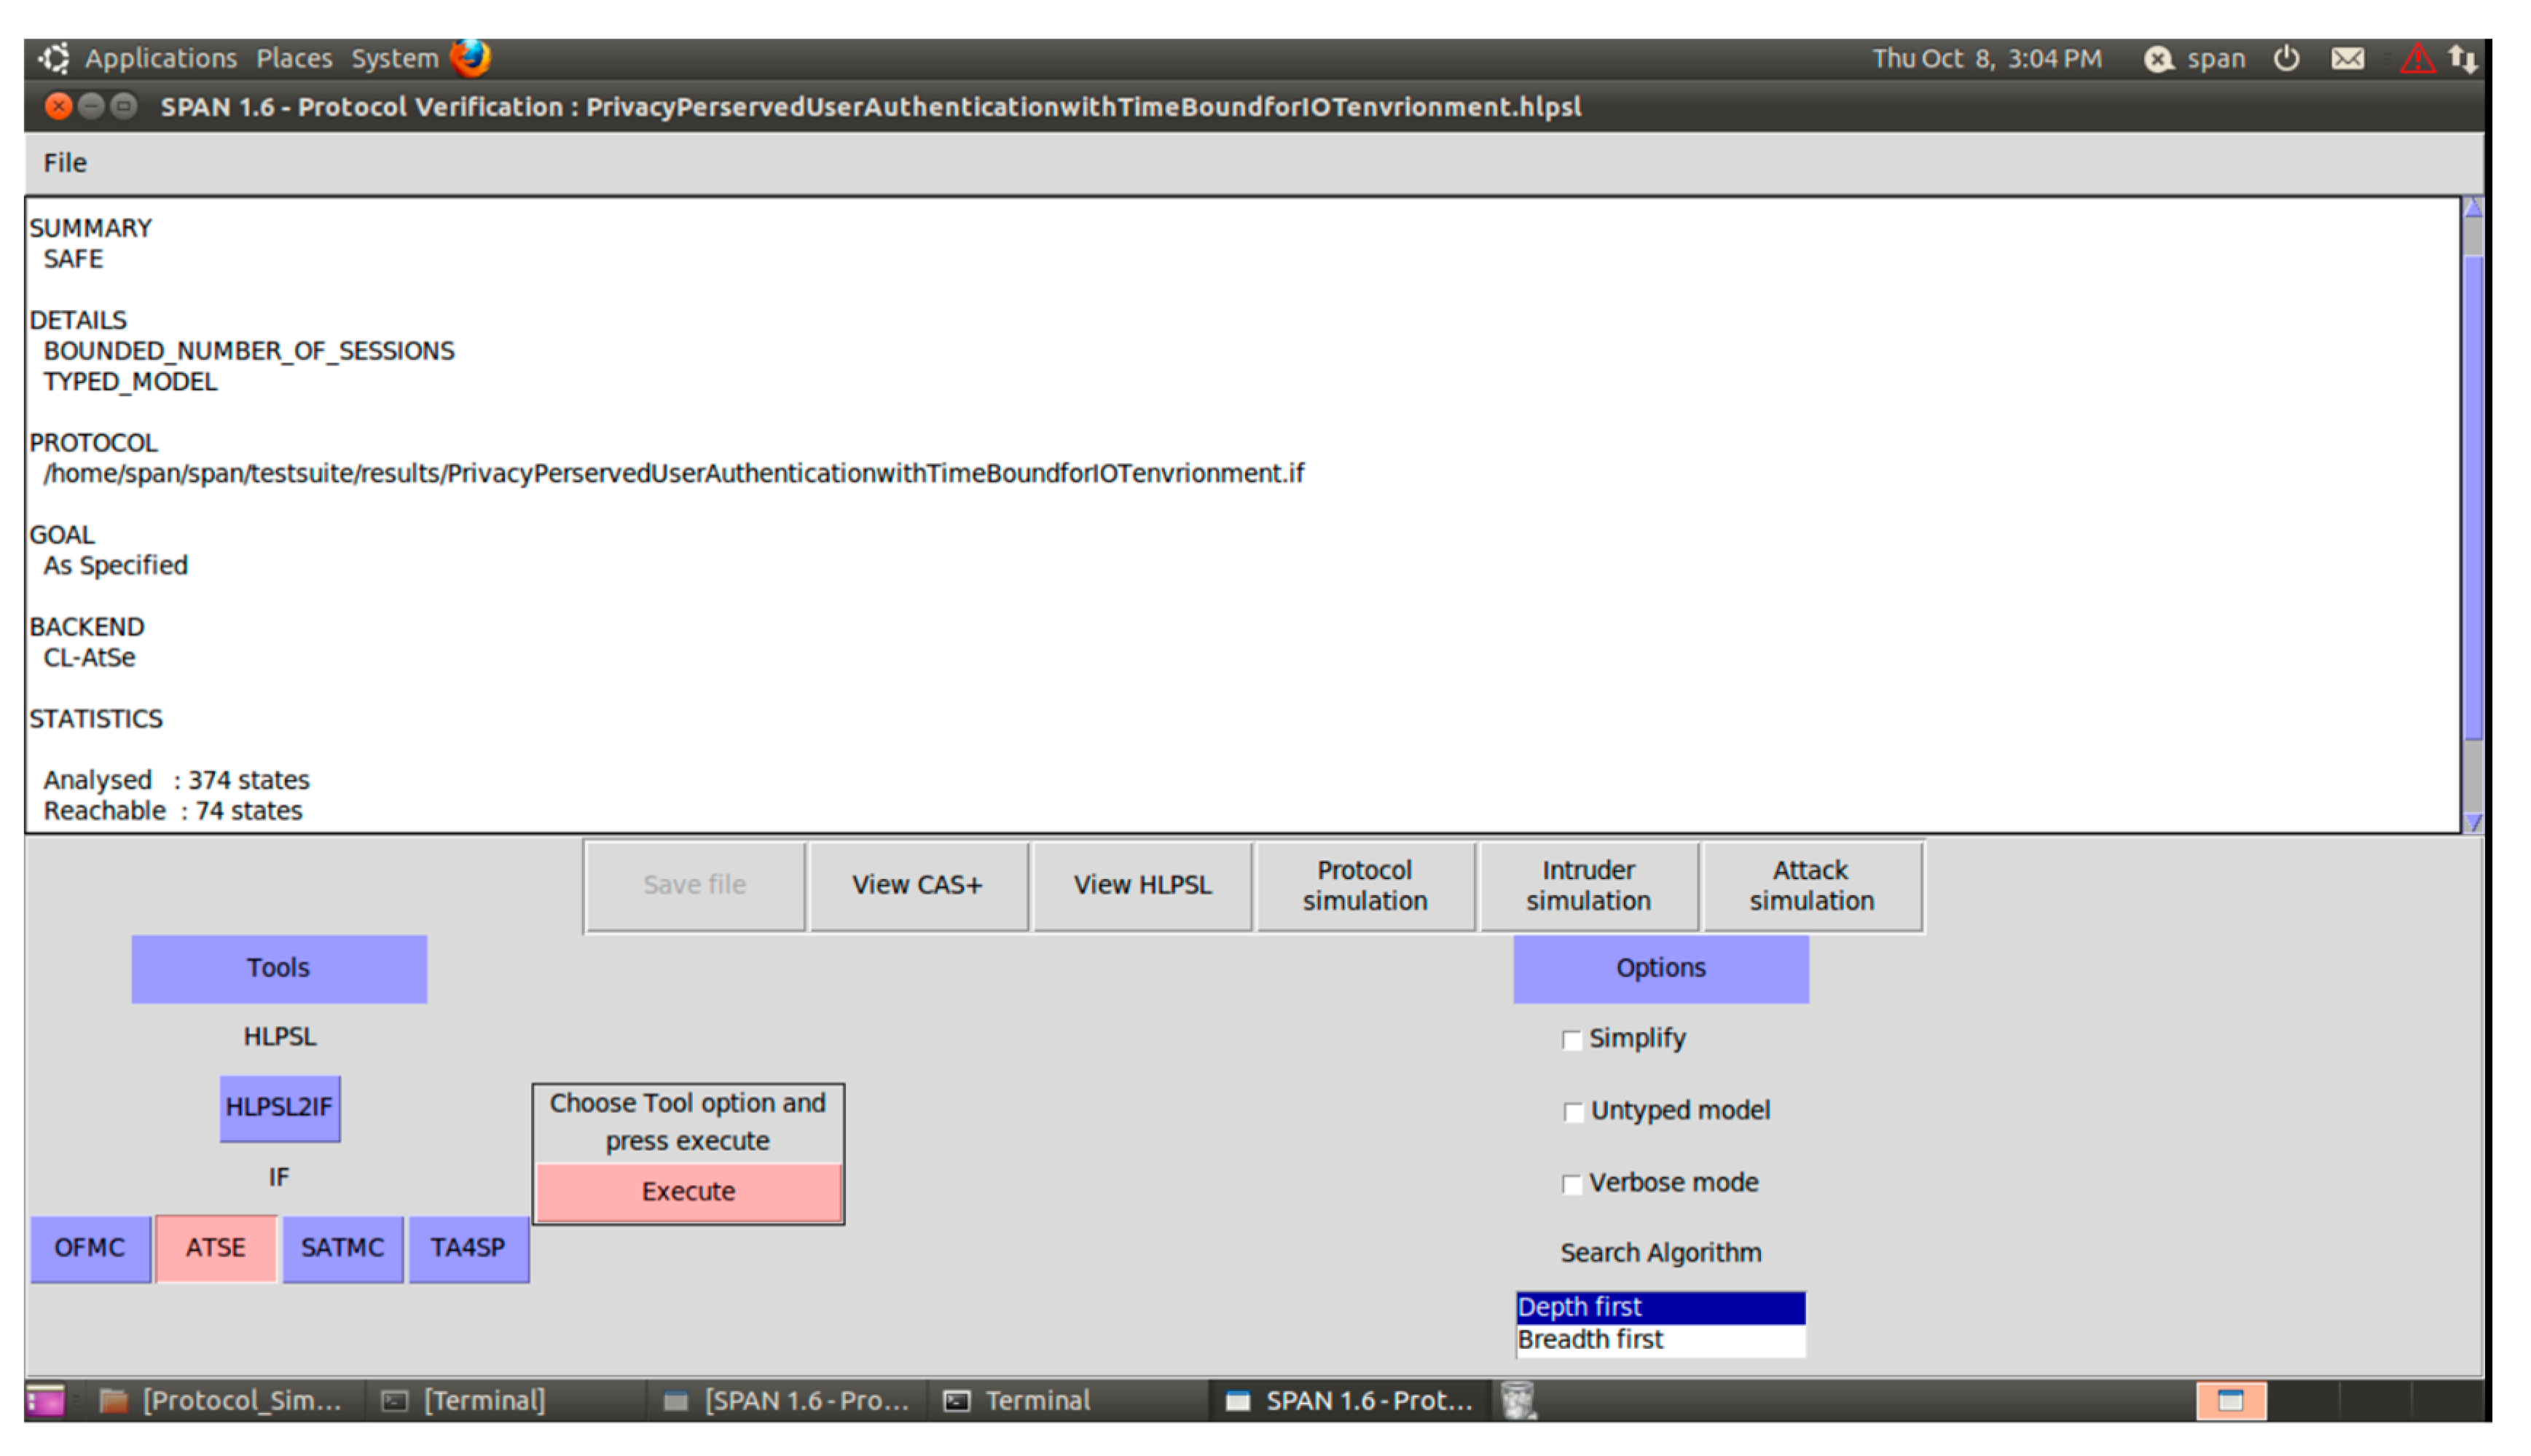Click the show desktop icon in bottom panel
The width and height of the screenshot is (2531, 1456).
point(44,1401)
